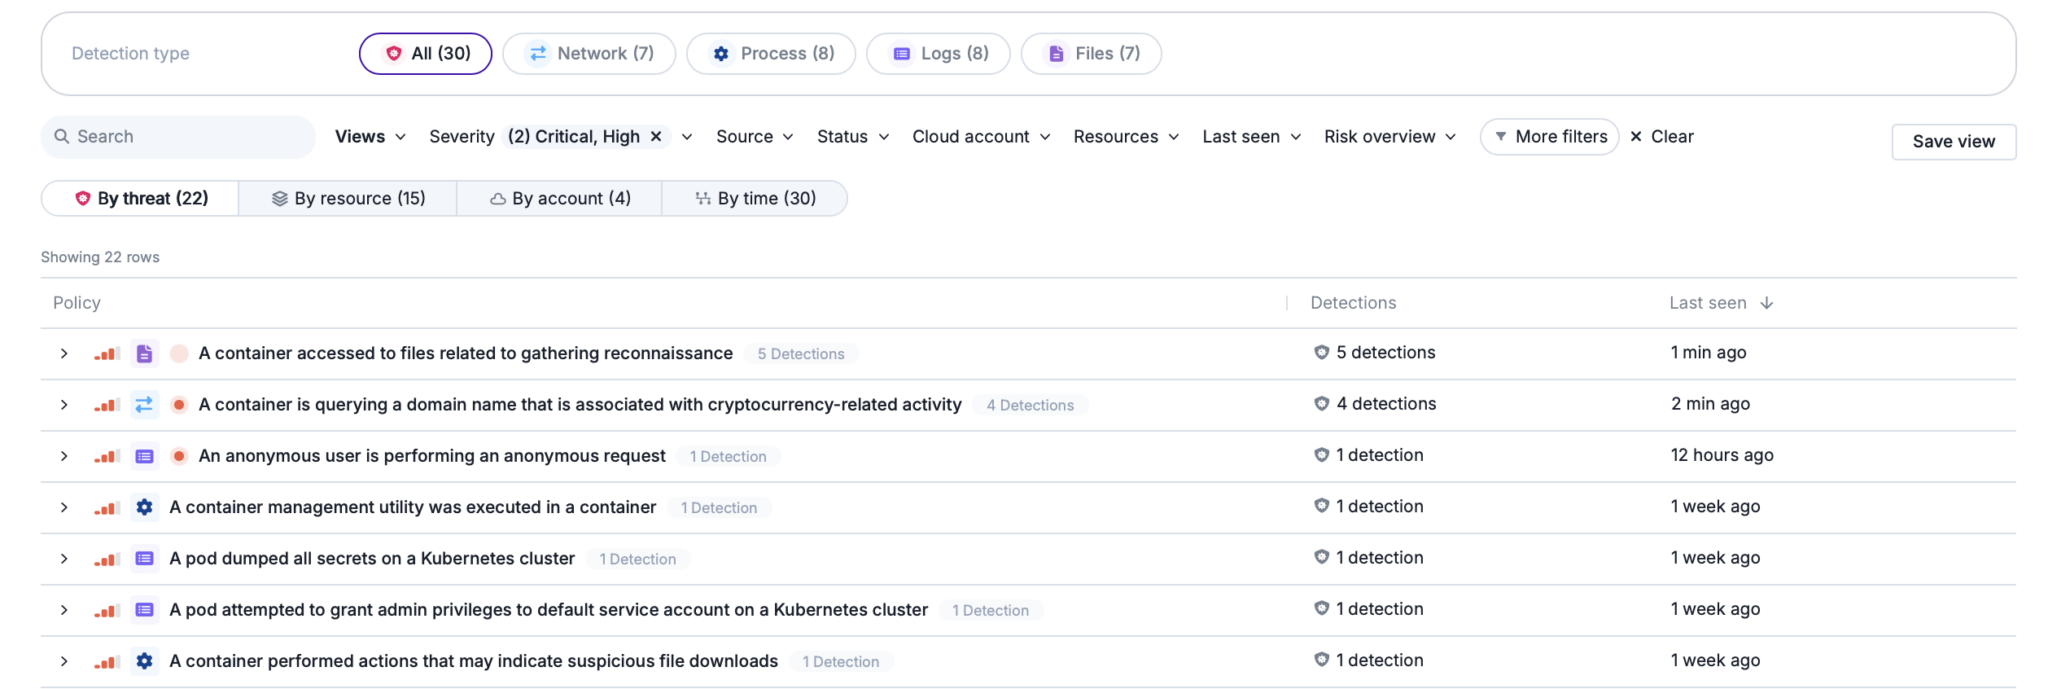Click the files icon on reconnaissance row
The image size is (2048, 689).
pyautogui.click(x=144, y=354)
